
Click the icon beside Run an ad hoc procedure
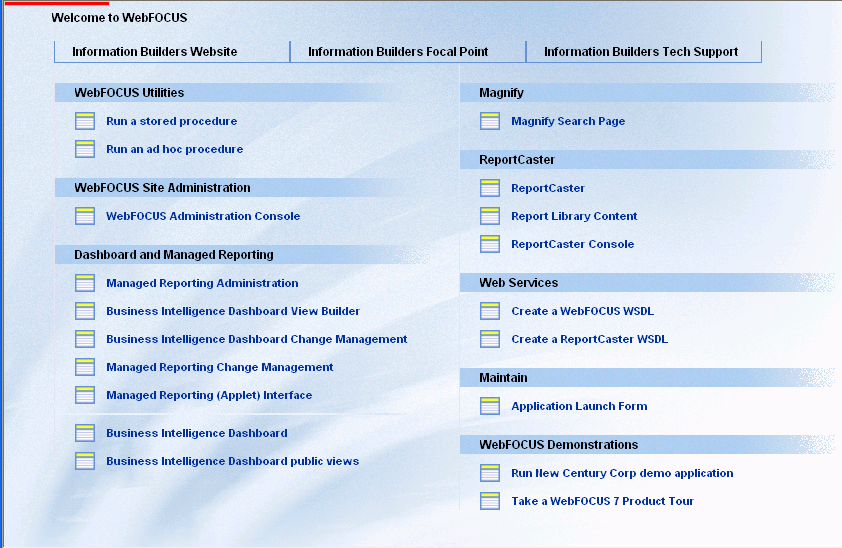pyautogui.click(x=85, y=149)
